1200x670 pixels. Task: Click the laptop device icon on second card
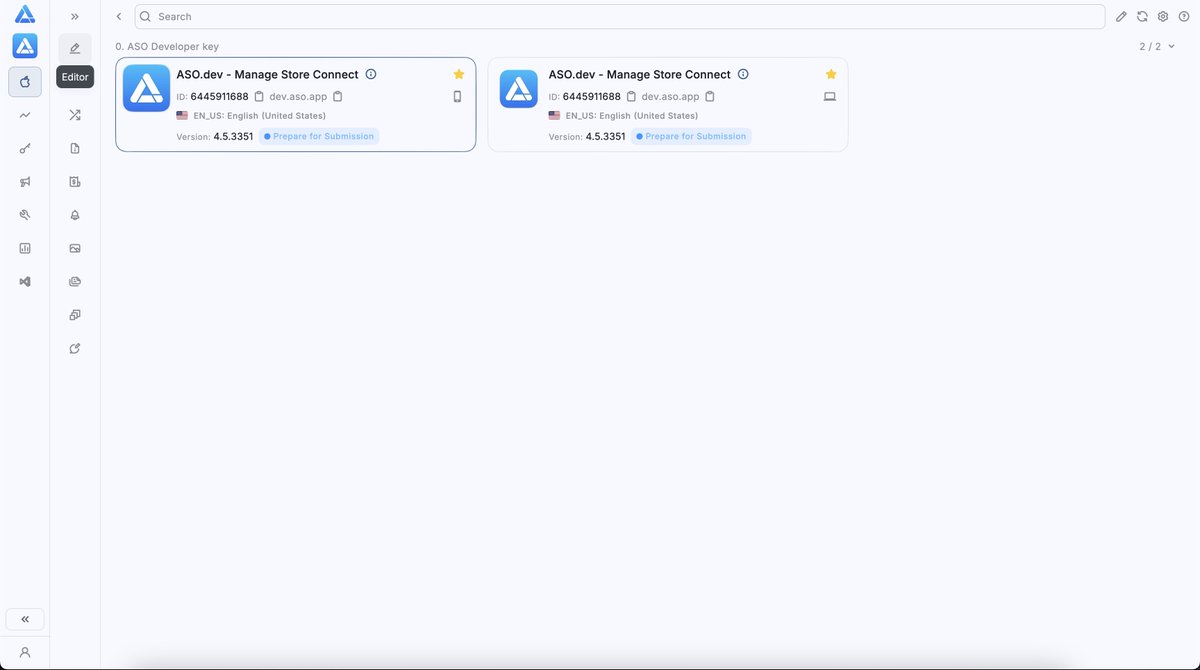coord(830,97)
